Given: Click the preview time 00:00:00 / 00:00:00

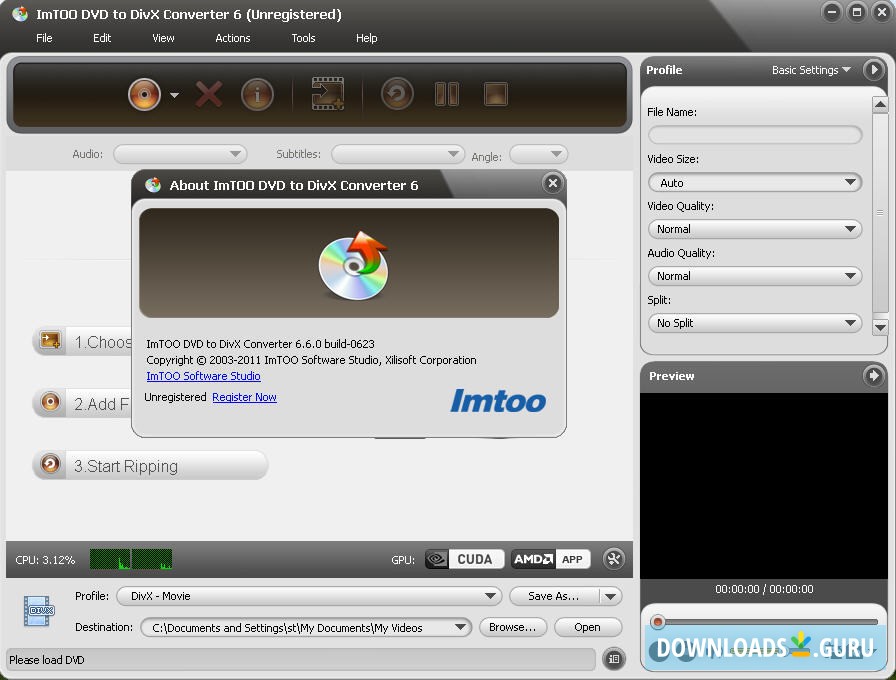Looking at the screenshot, I should pos(764,589).
